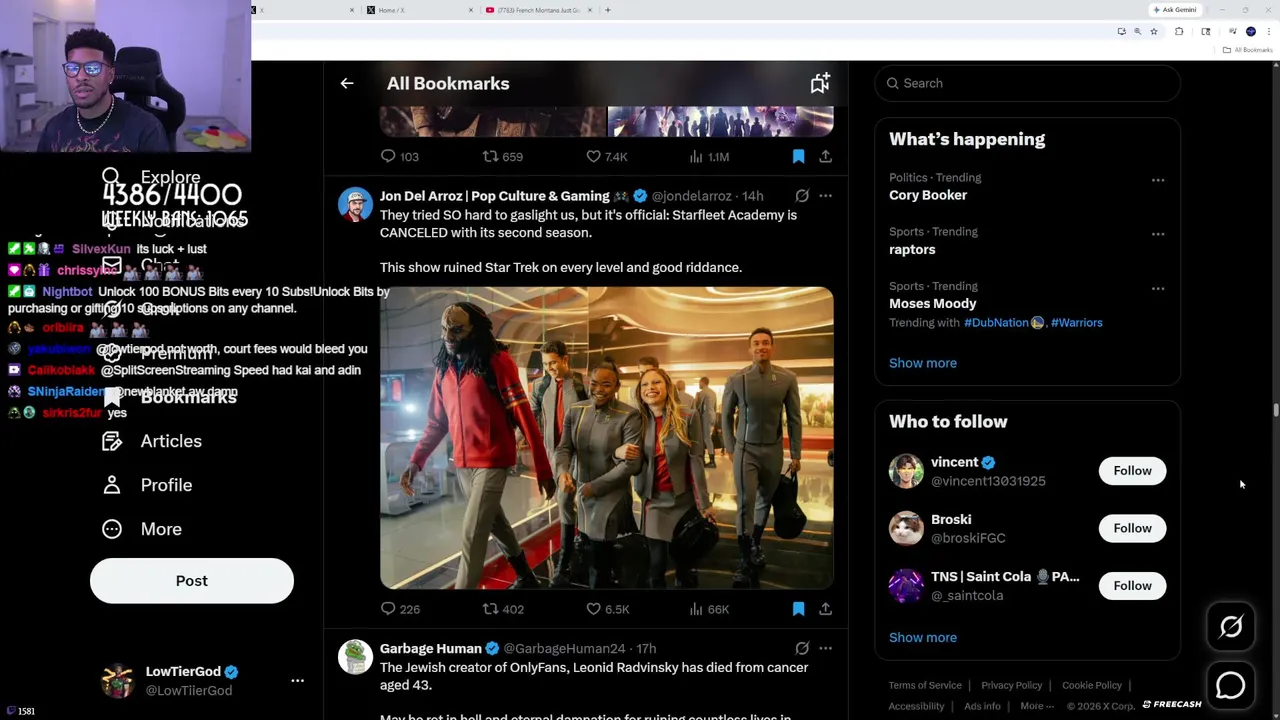Bookmark this page with the star icon
Viewport: 1280px width, 720px height.
(1154, 32)
